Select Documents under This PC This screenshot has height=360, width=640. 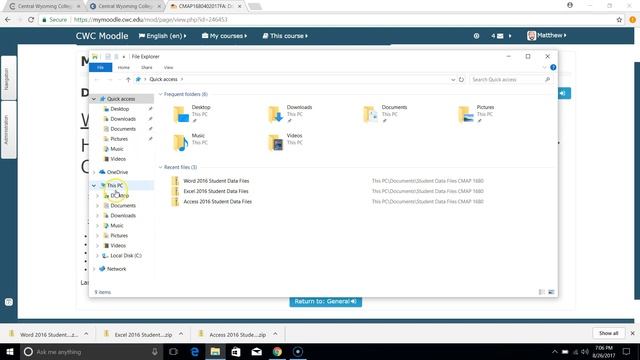123,206
